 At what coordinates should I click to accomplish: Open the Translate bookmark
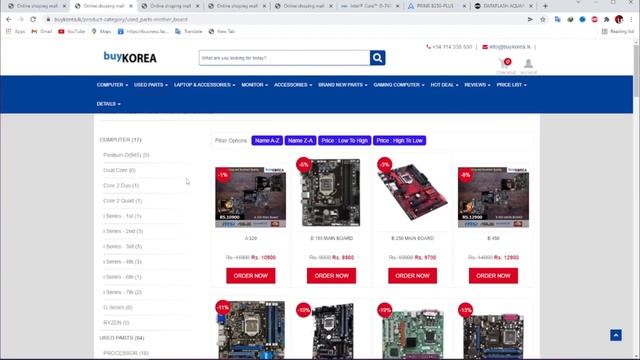click(189, 31)
